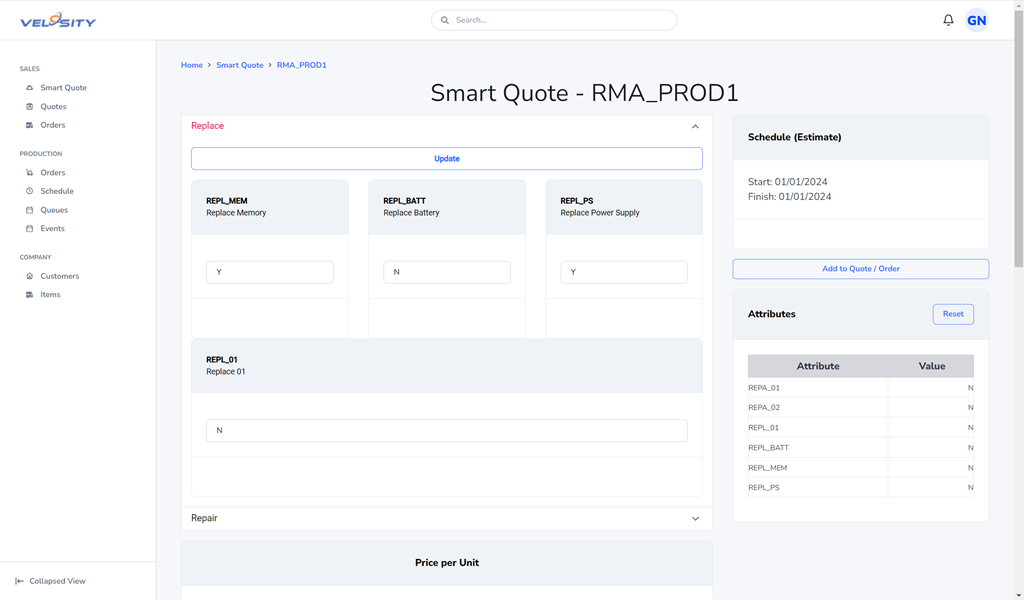
Task: Click the Queues icon in sidebar
Action: click(x=30, y=210)
